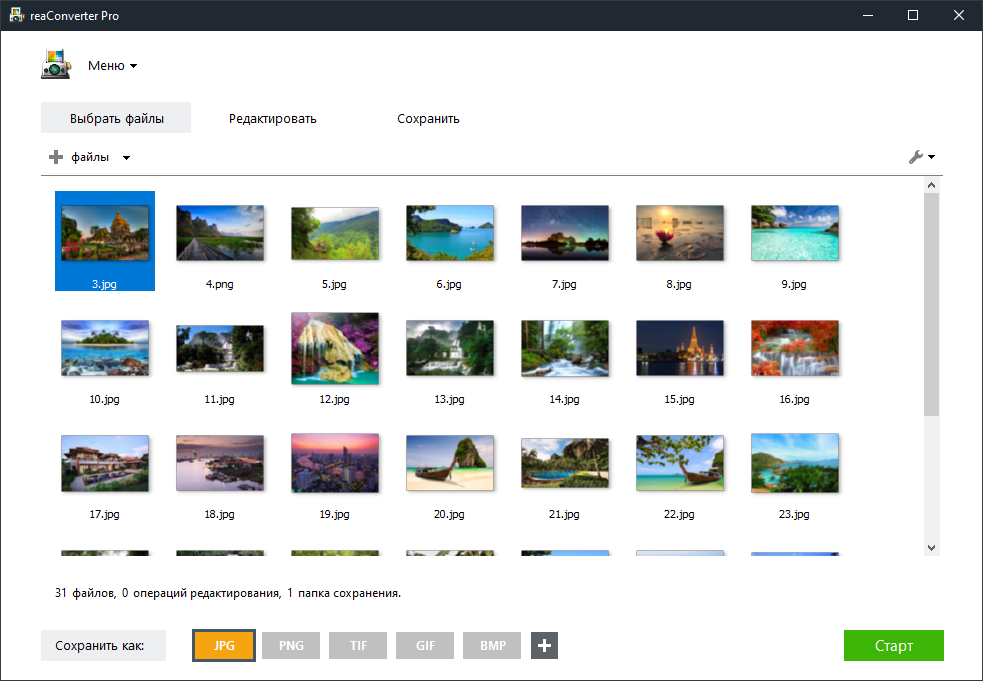Open the wrench settings icon
The width and height of the screenshot is (983, 681).
[915, 157]
